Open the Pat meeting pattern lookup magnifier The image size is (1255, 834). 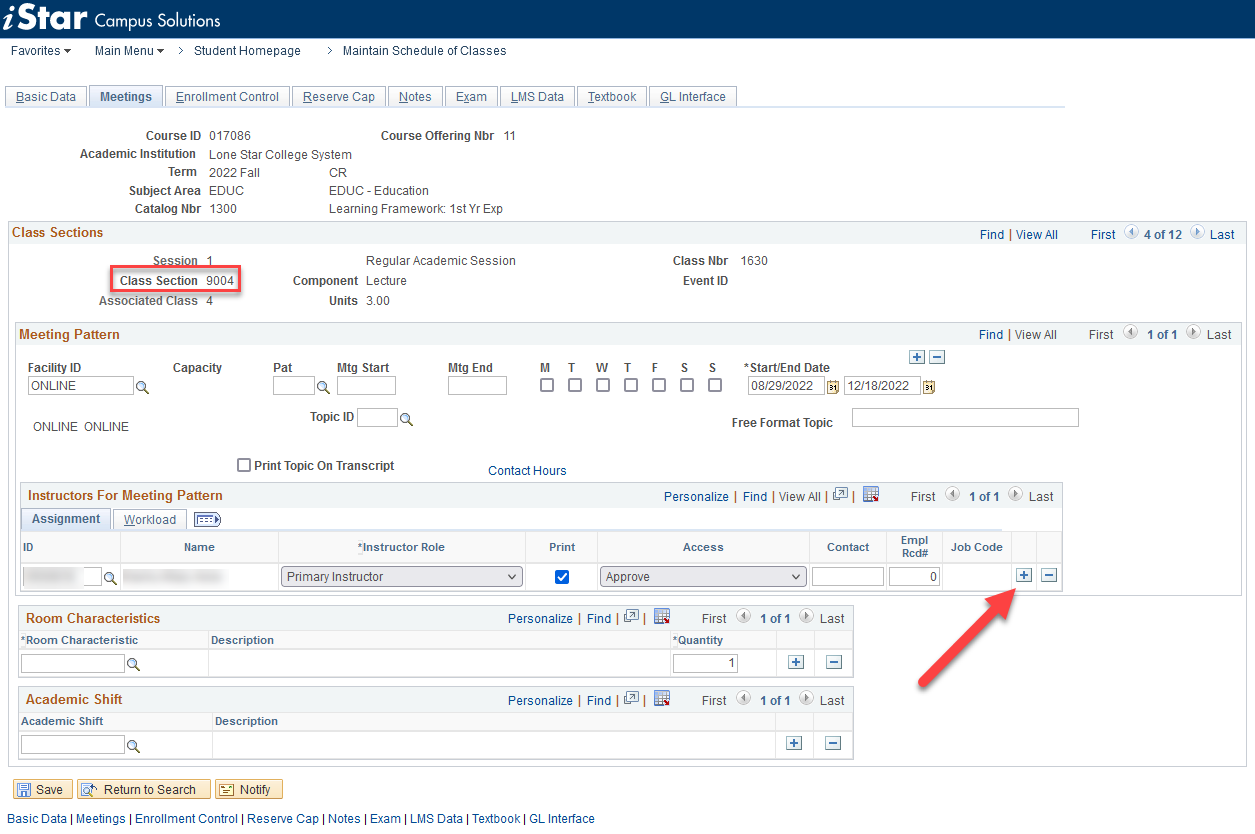(x=323, y=387)
